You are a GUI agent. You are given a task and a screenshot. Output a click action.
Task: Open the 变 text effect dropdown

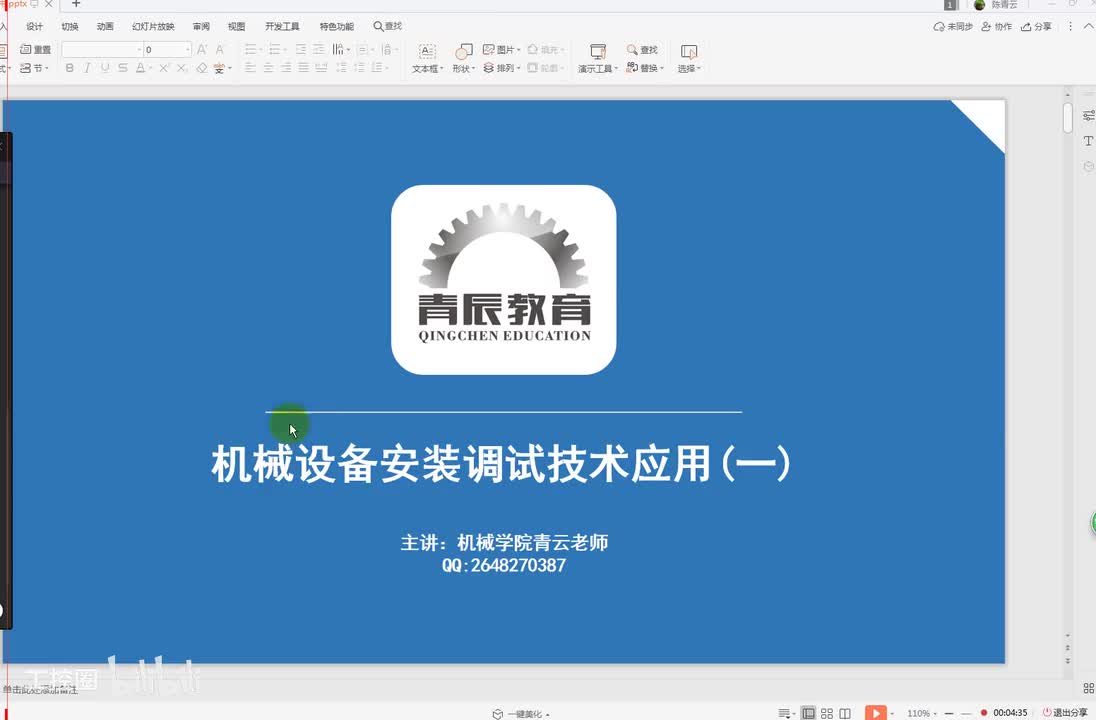(222, 68)
